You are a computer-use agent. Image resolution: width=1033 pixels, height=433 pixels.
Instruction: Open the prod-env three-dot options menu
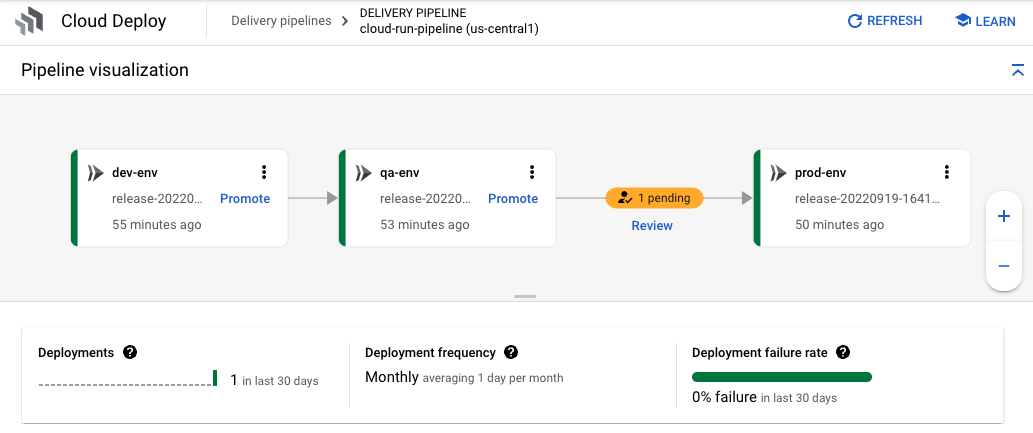click(x=947, y=172)
